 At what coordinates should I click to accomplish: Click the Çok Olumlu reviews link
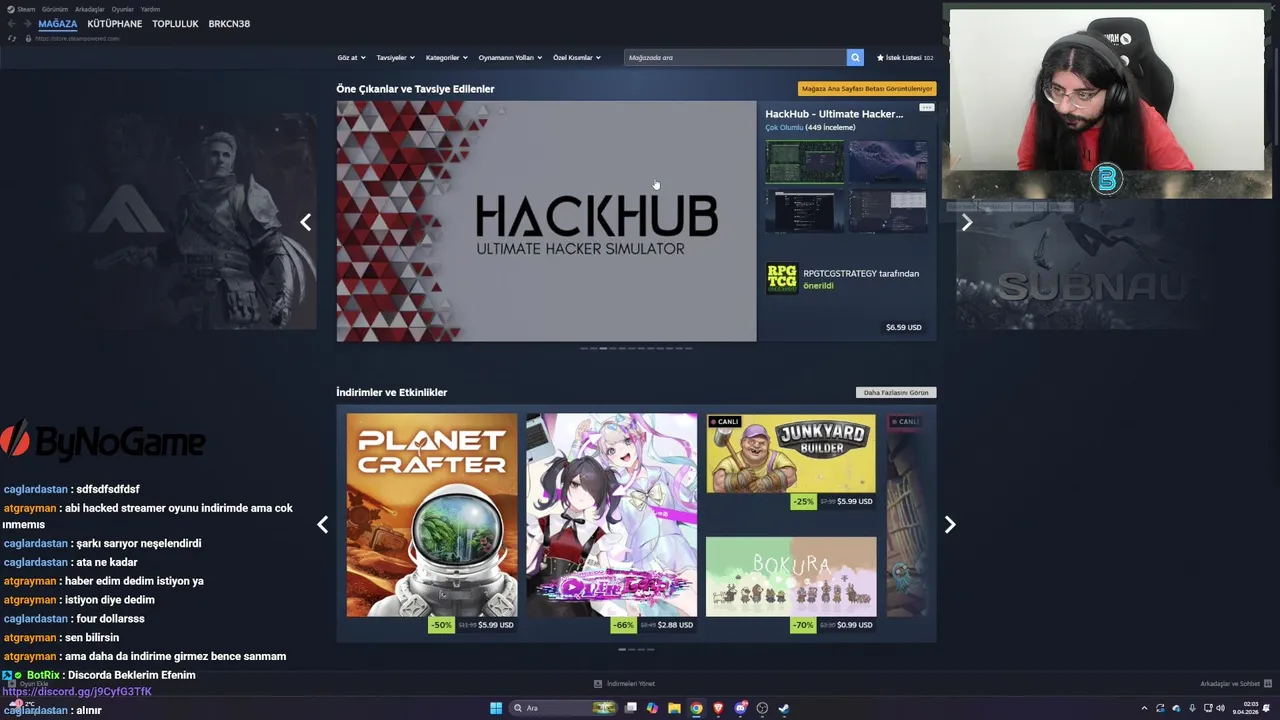click(784, 128)
